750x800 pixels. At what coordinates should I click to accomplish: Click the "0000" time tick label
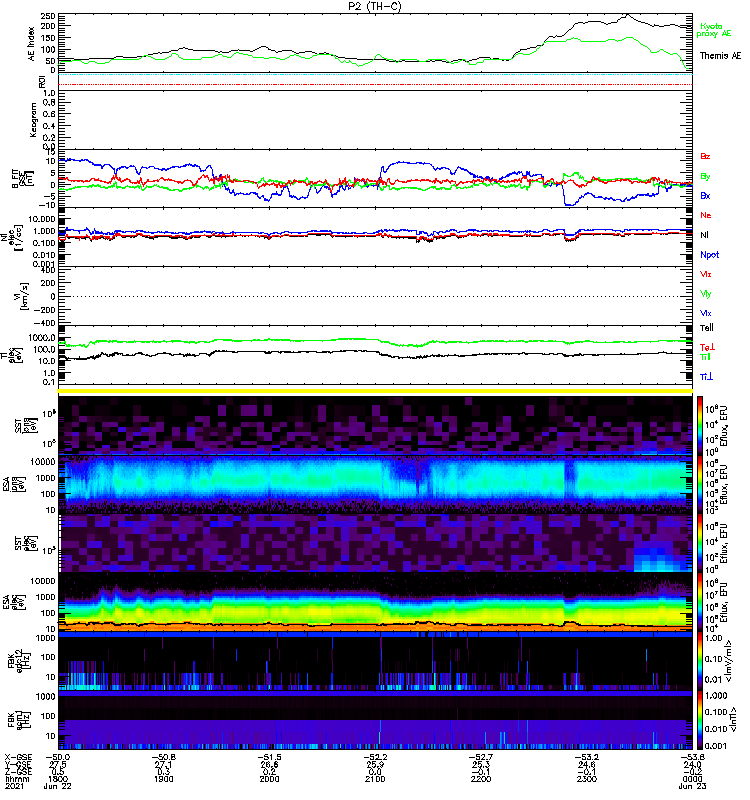692,779
